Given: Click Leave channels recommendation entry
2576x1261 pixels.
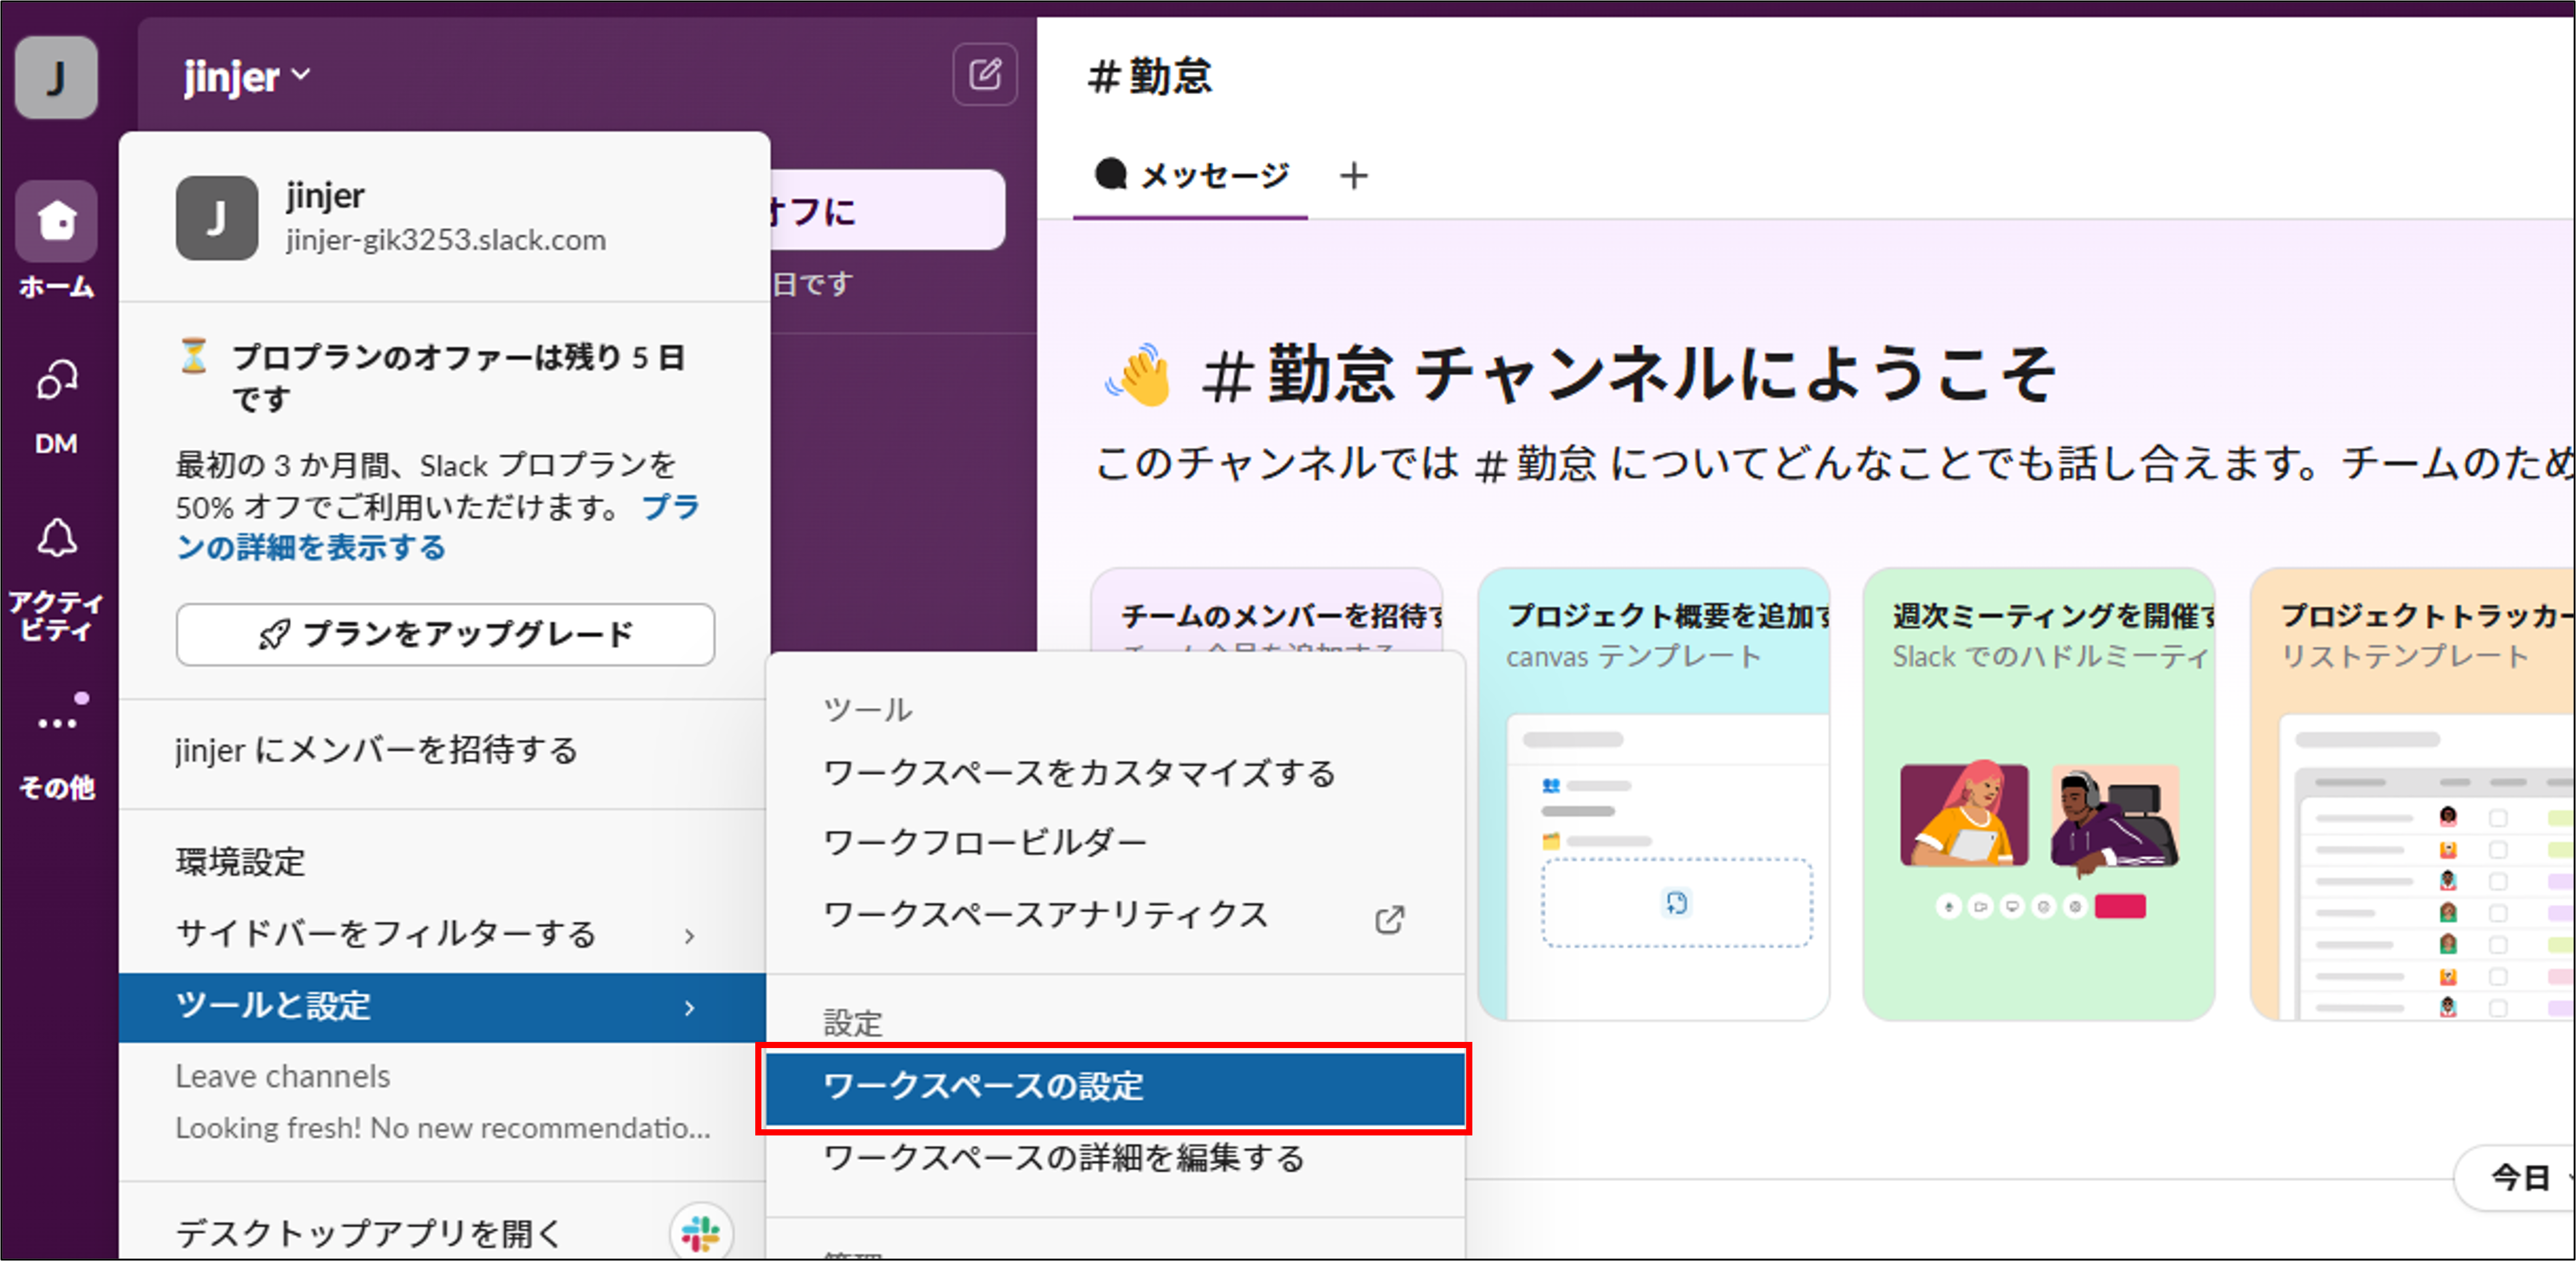Looking at the screenshot, I should (x=443, y=1102).
